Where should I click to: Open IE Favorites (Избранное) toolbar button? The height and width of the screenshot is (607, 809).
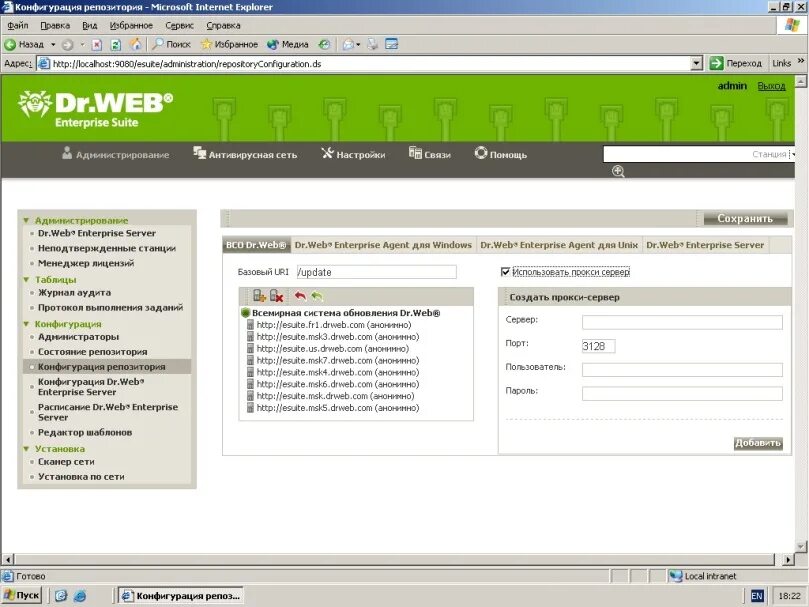point(230,44)
